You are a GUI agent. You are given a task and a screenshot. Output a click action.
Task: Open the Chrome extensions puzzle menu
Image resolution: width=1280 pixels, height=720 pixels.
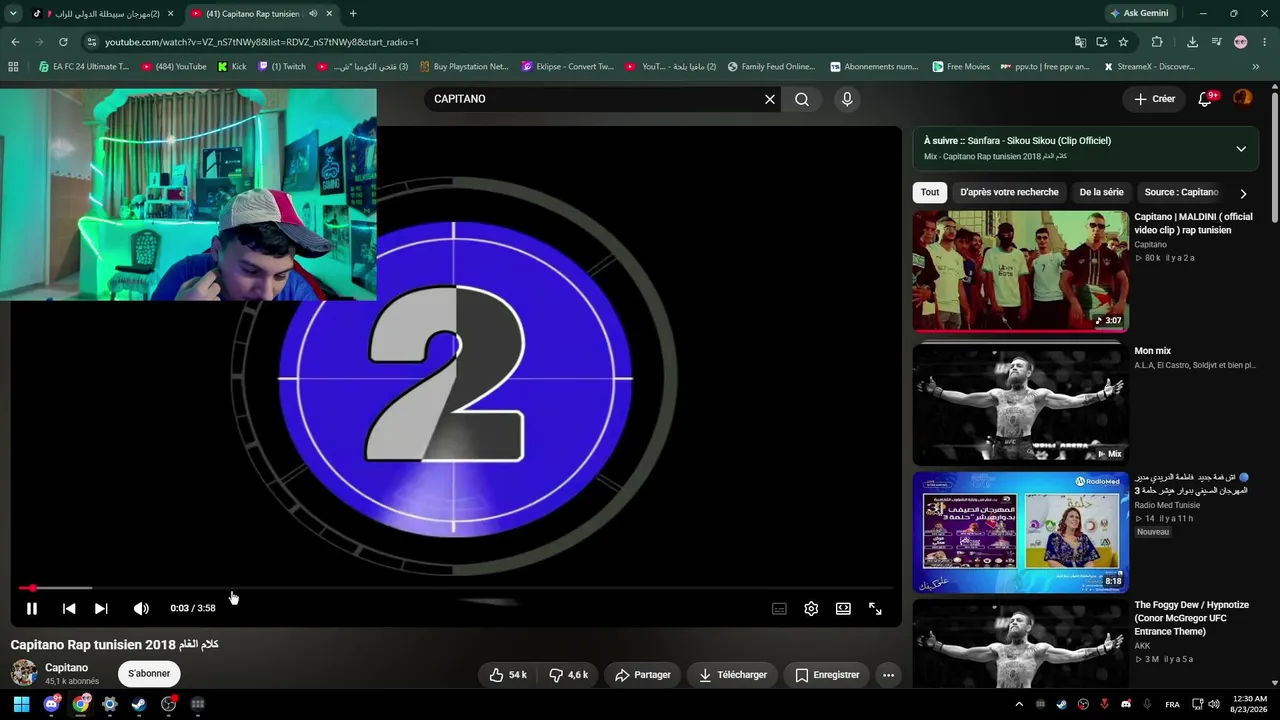(x=1157, y=42)
